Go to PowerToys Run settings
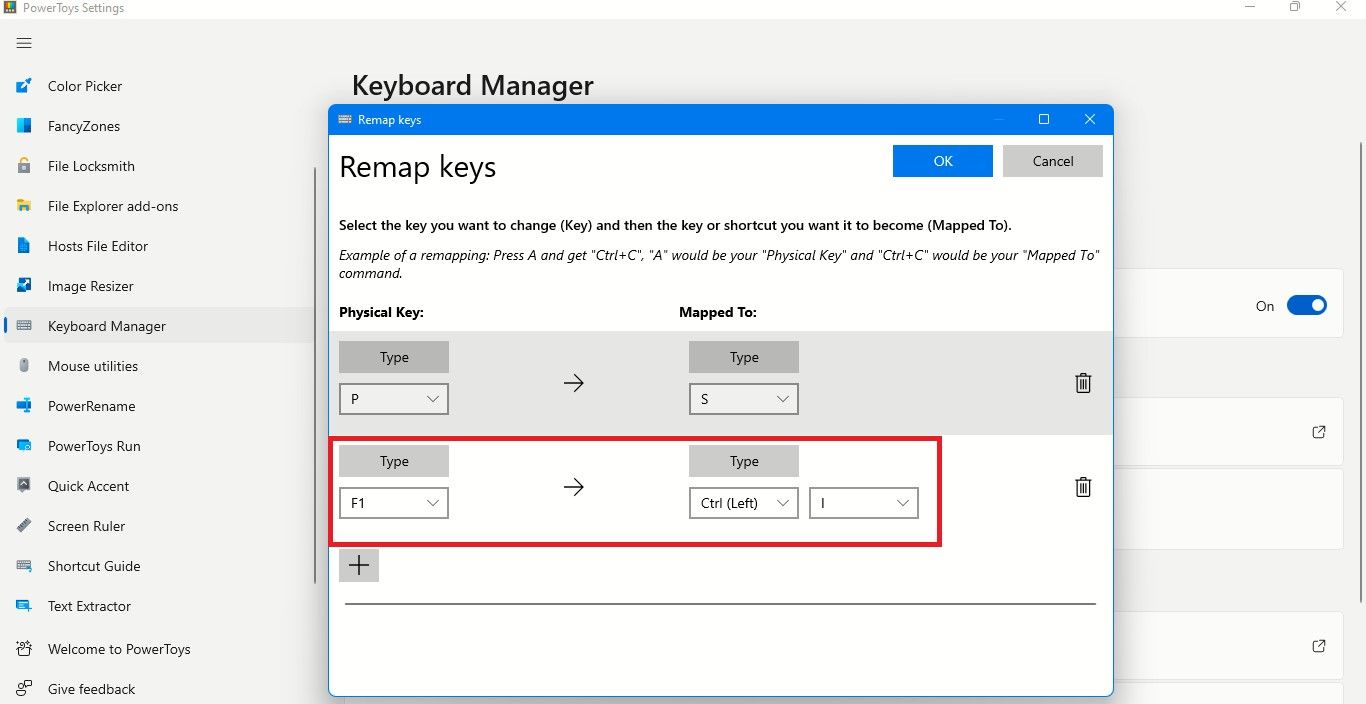Image resolution: width=1366 pixels, height=704 pixels. (x=94, y=446)
